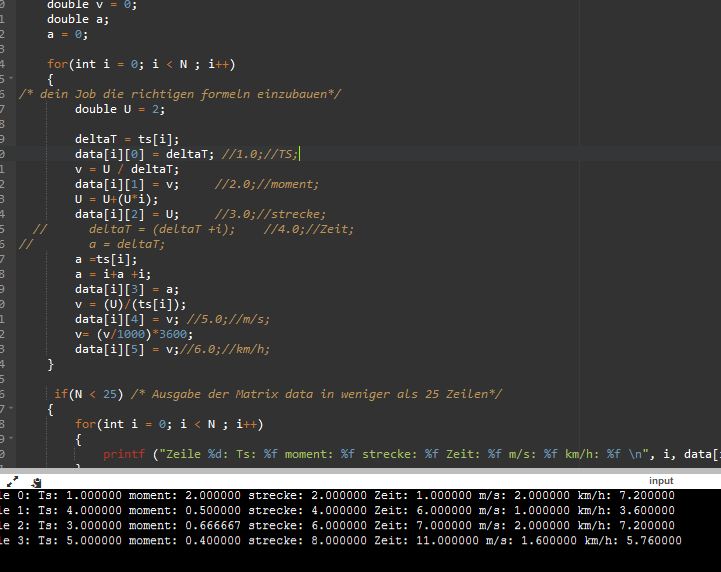The height and width of the screenshot is (572, 721).
Task: Click the 'v= (v/1000)*3600;' line
Action: pyautogui.click(x=134, y=334)
